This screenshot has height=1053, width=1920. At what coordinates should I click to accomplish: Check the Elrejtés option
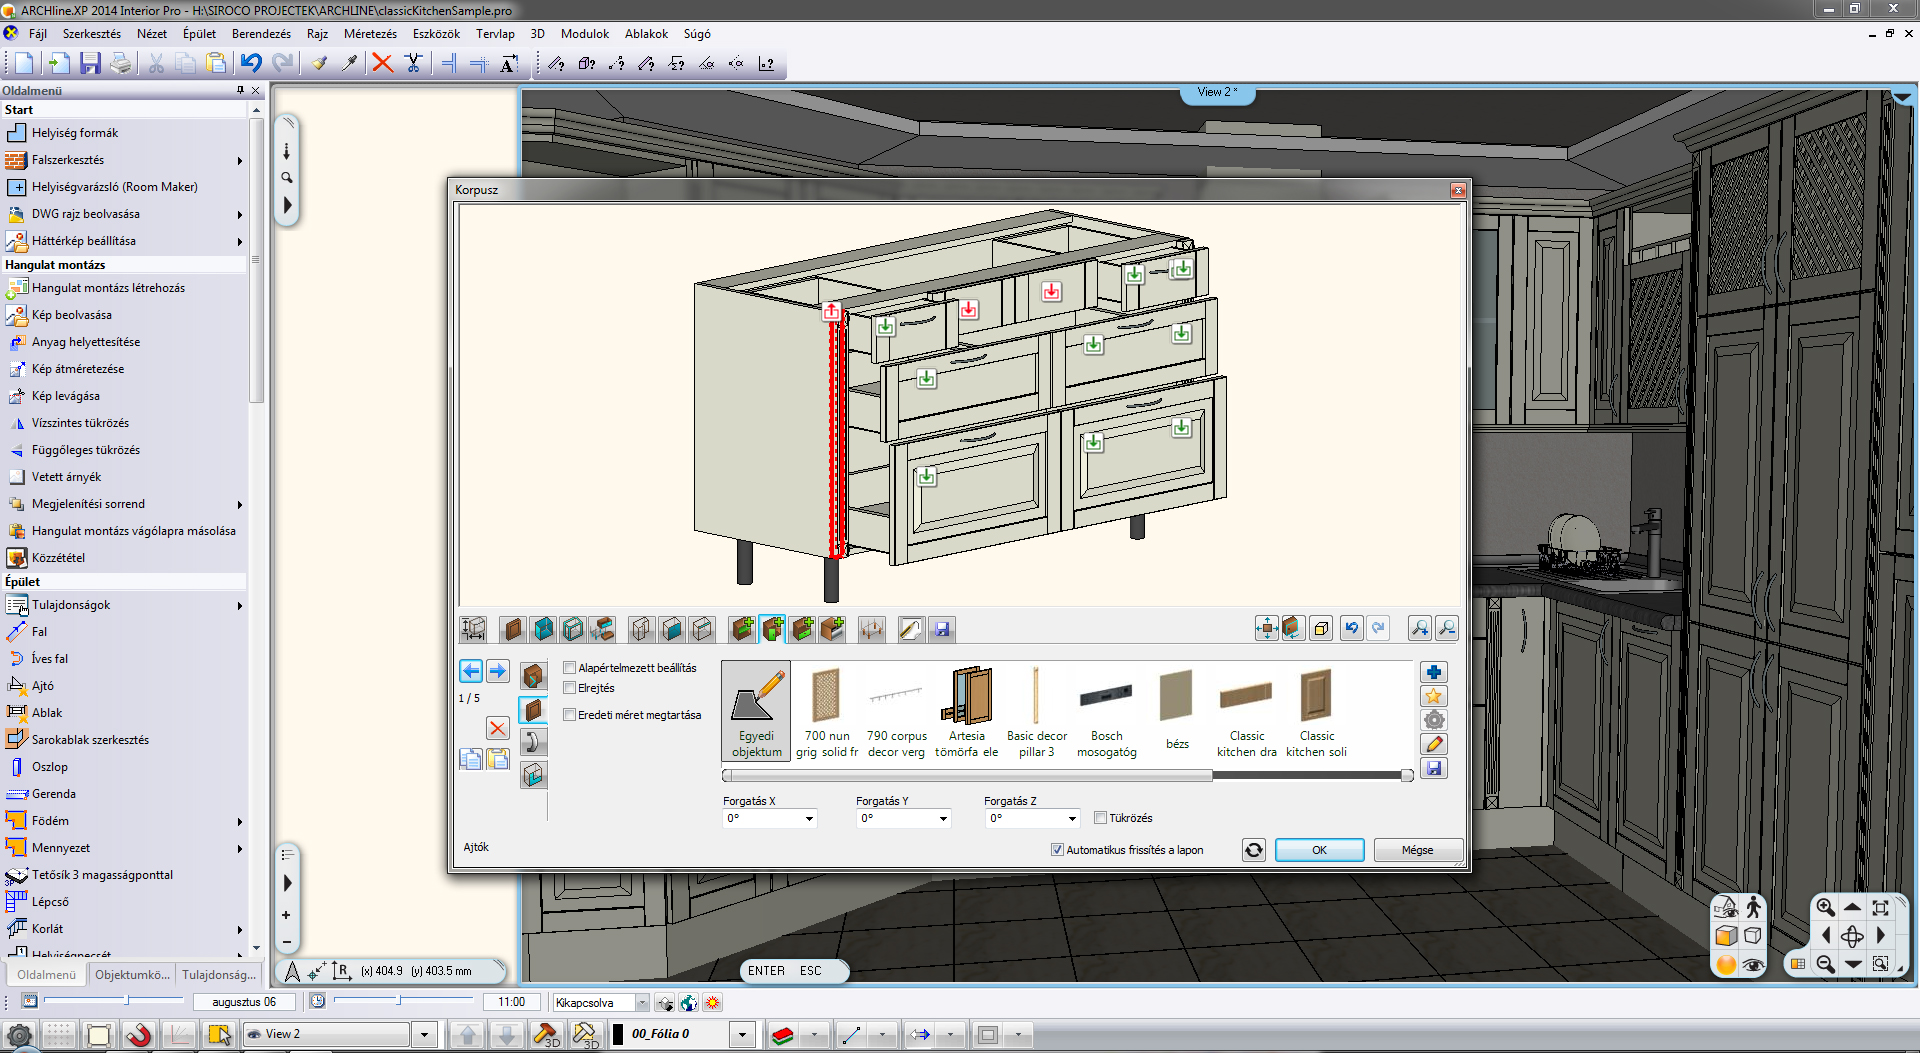click(570, 688)
